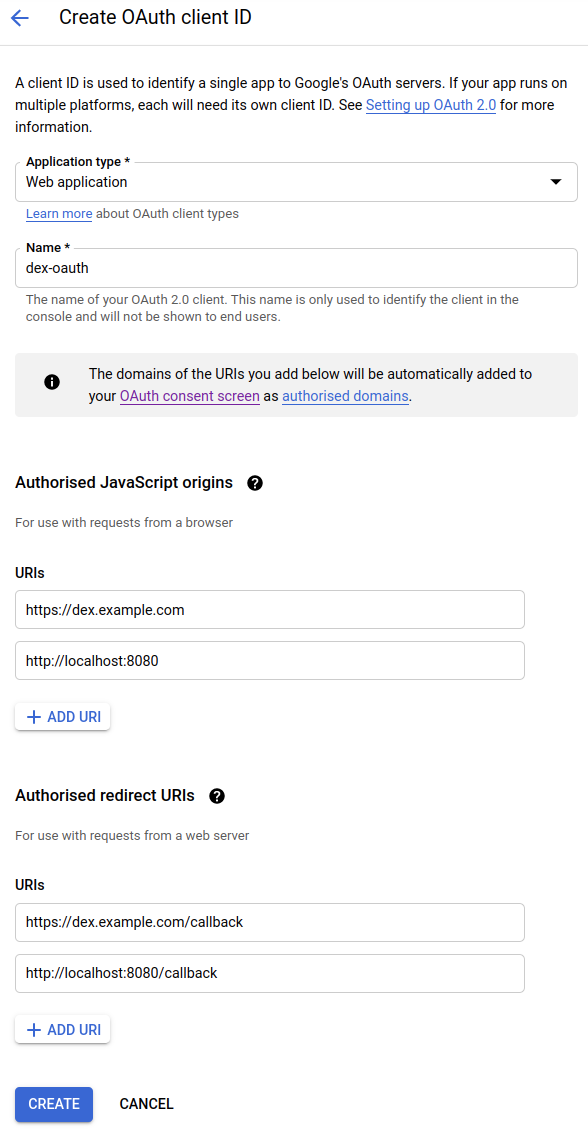
Task: View the authorised domains link
Action: point(344,396)
